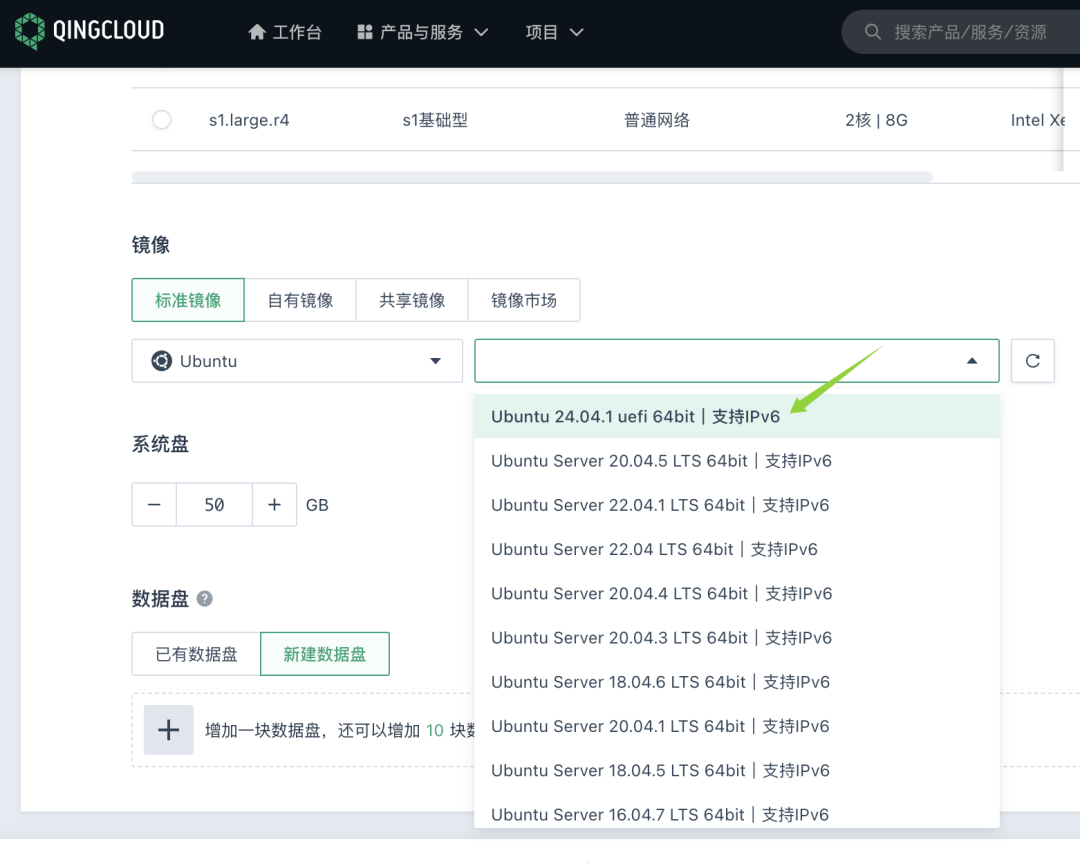This screenshot has height=864, width=1080.
Task: Switch to the 自有镜像 tab
Action: point(300,300)
